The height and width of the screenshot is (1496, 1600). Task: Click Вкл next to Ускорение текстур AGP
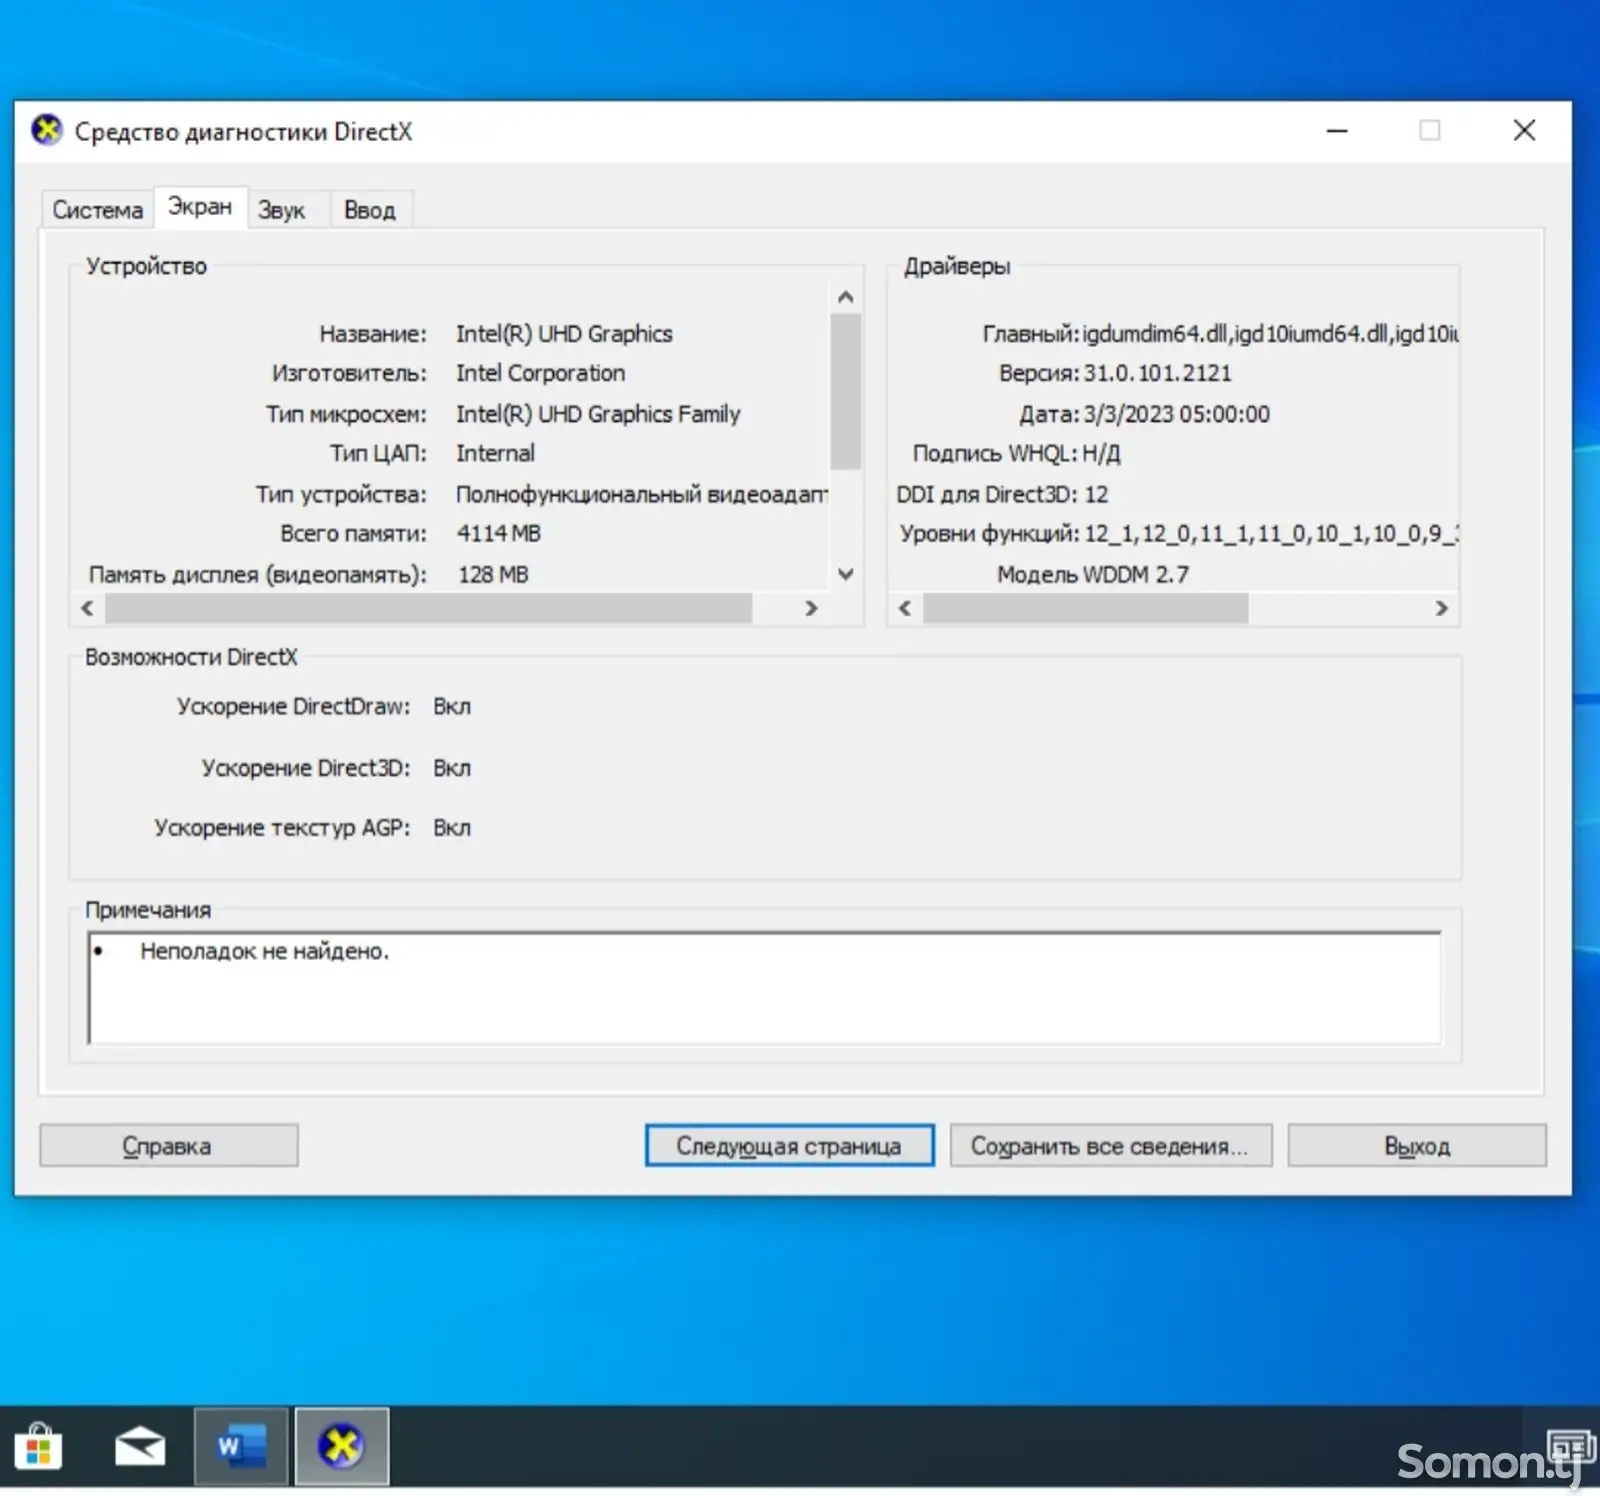(x=452, y=828)
